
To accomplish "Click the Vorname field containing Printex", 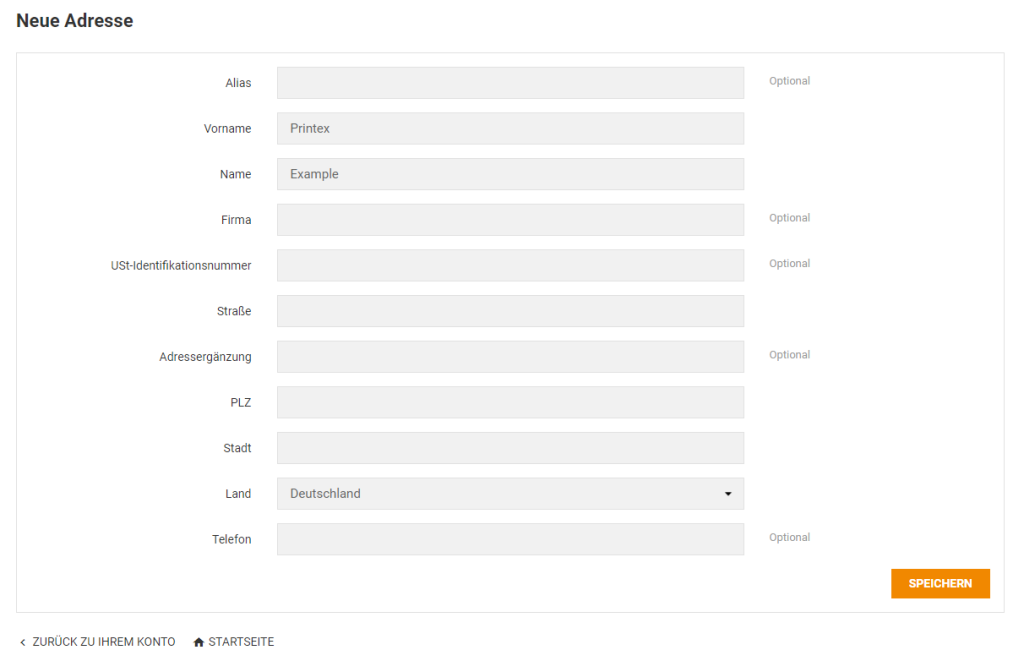I will click(510, 129).
